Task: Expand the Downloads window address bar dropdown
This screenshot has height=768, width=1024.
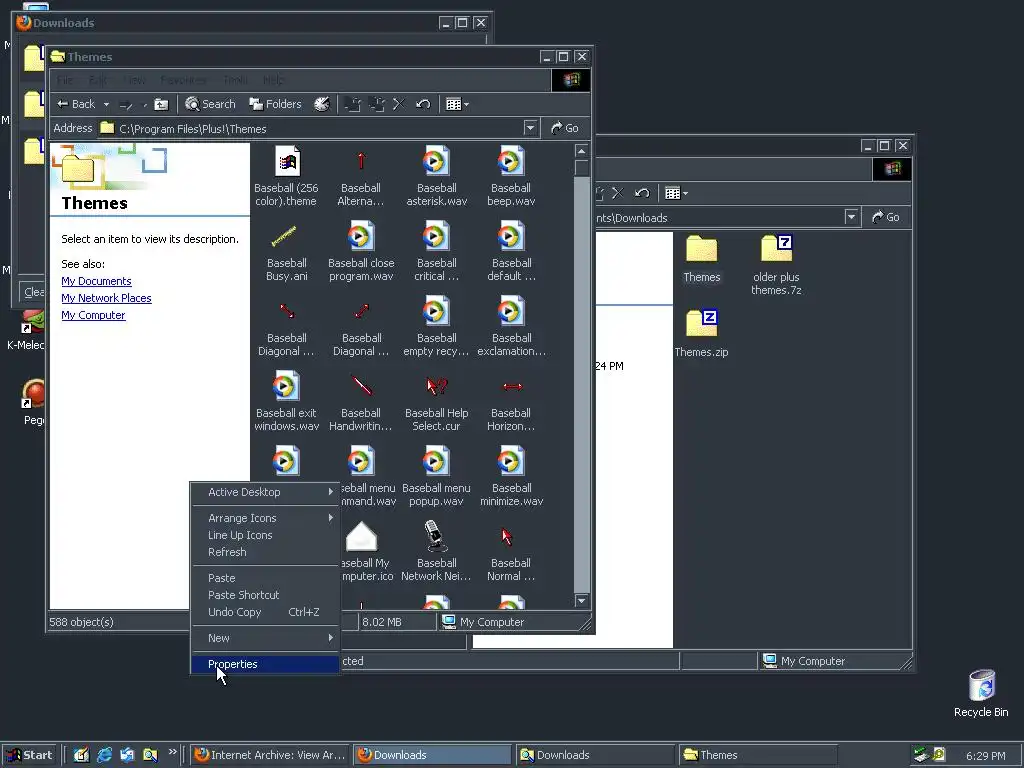Action: [x=851, y=217]
